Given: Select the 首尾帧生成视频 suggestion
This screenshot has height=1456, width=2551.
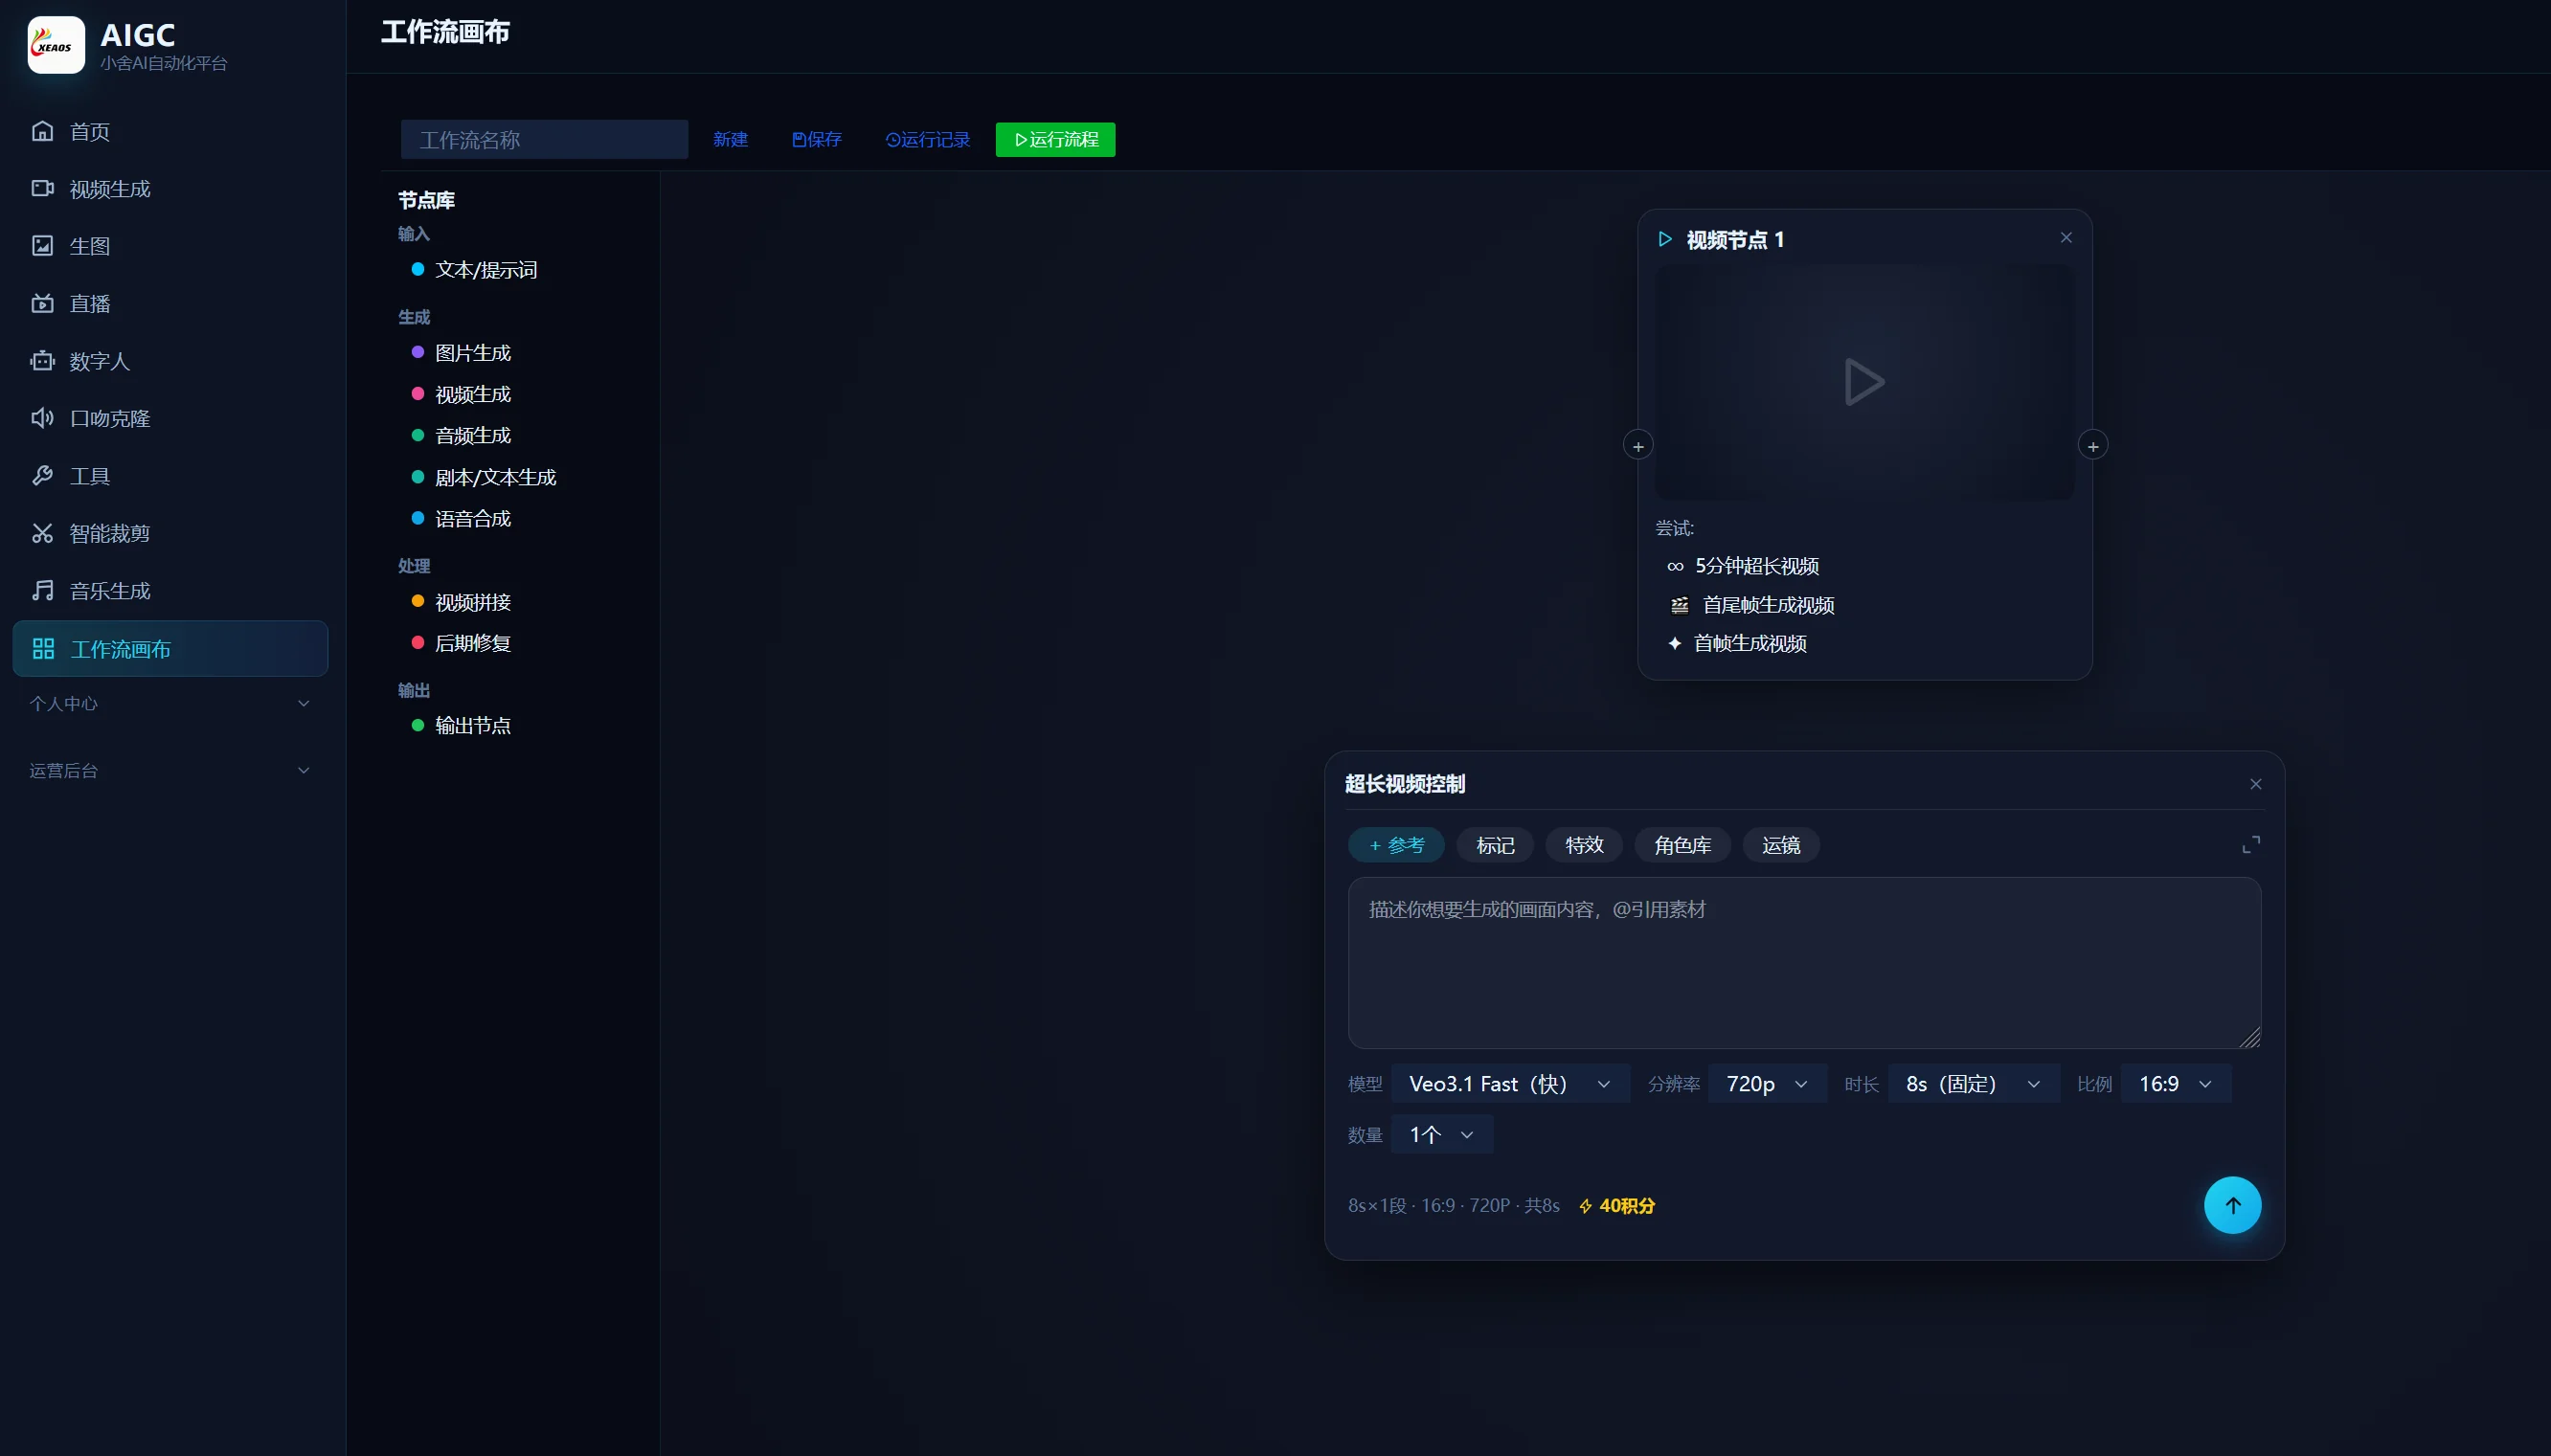Looking at the screenshot, I should (x=1752, y=605).
